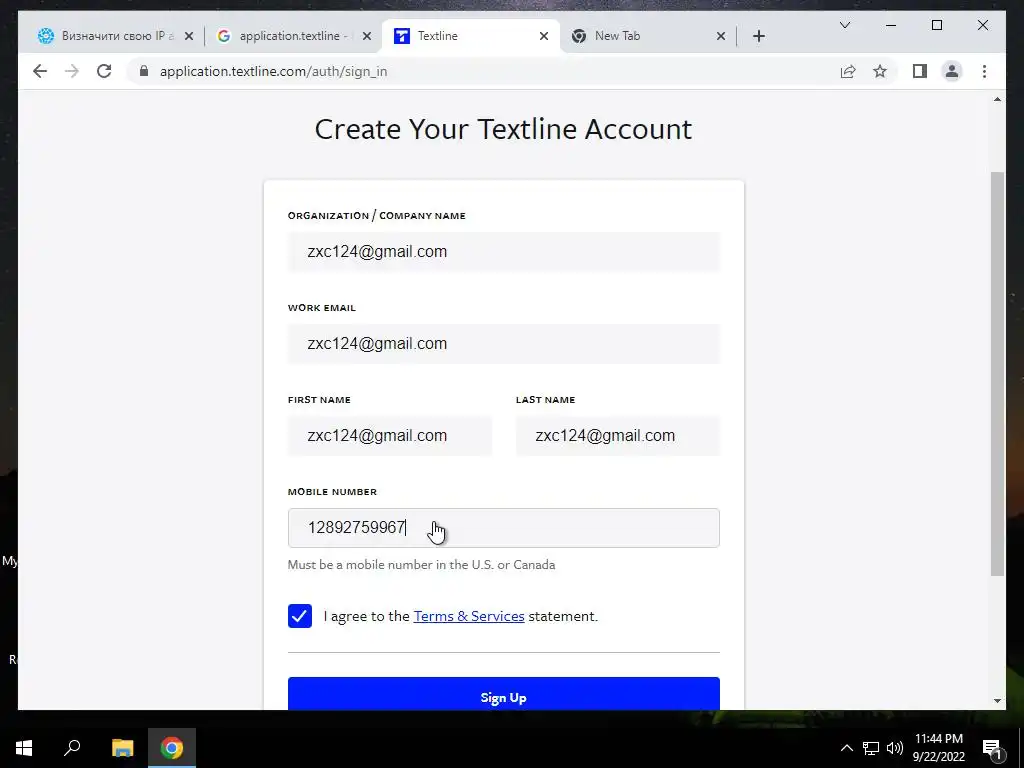Click the Chrome taskbar icon

pos(172,748)
